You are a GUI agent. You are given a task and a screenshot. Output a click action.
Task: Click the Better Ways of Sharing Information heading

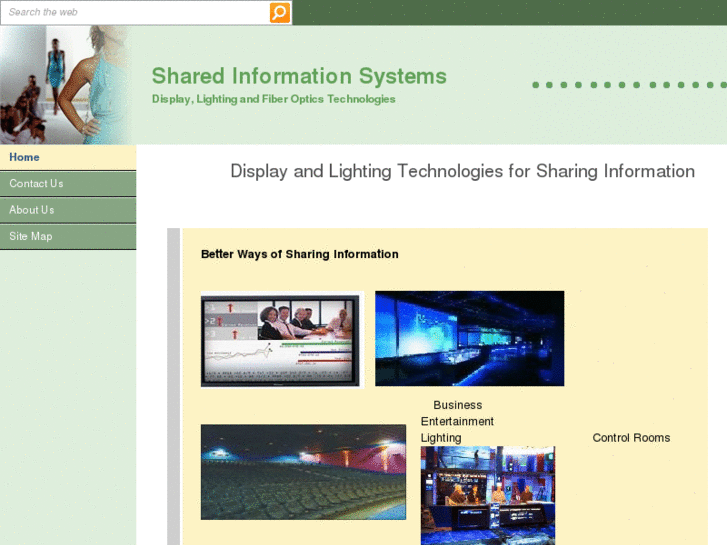pos(300,254)
